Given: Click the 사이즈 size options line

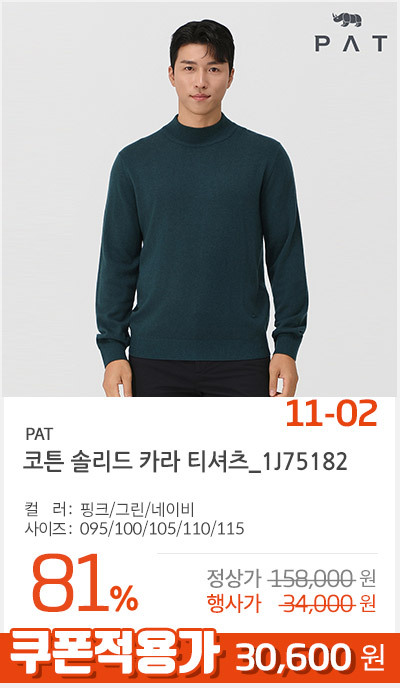Looking at the screenshot, I should tap(135, 529).
